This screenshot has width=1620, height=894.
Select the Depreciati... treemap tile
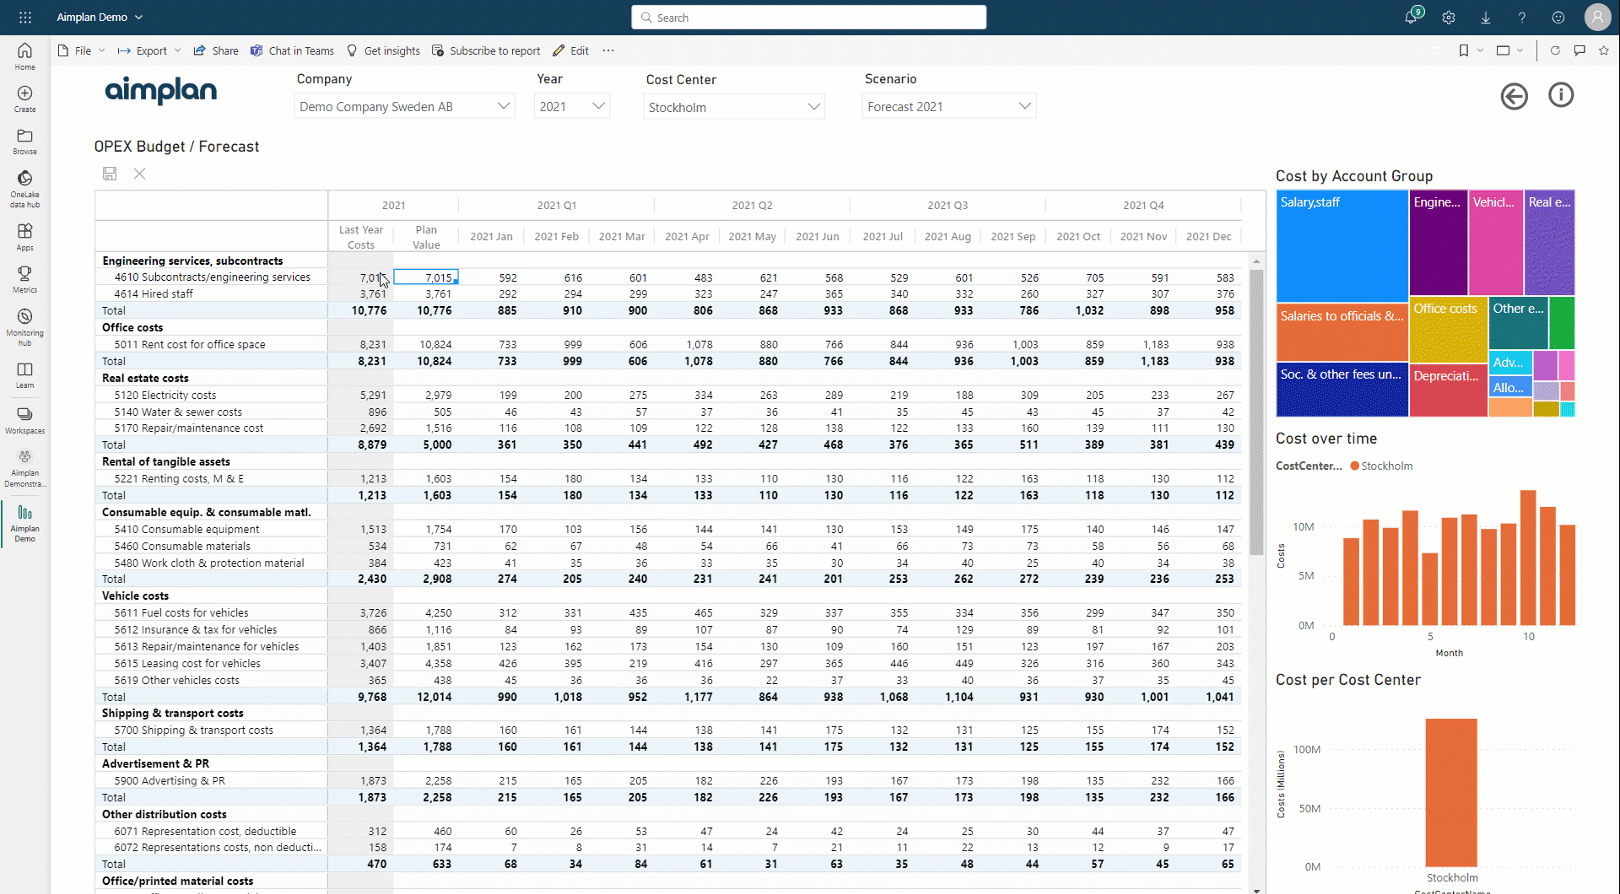pos(1448,390)
